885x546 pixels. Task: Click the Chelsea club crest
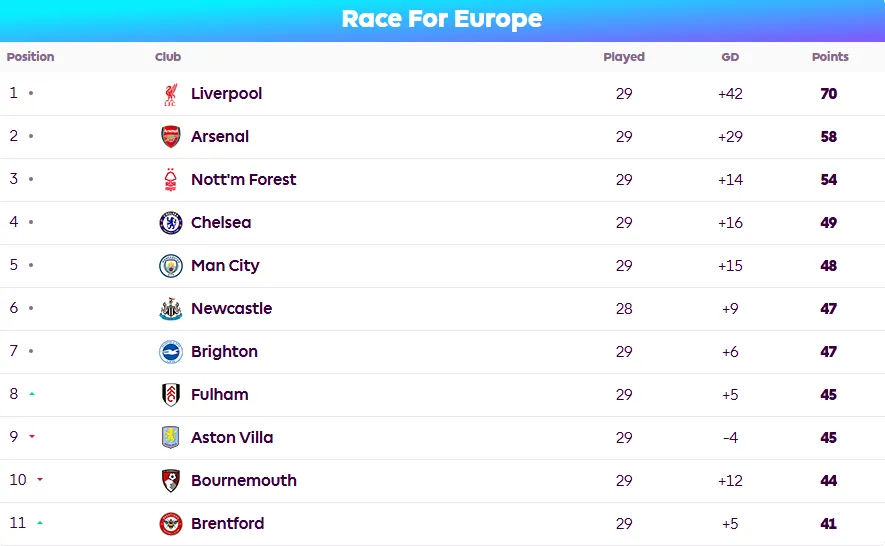click(170, 222)
